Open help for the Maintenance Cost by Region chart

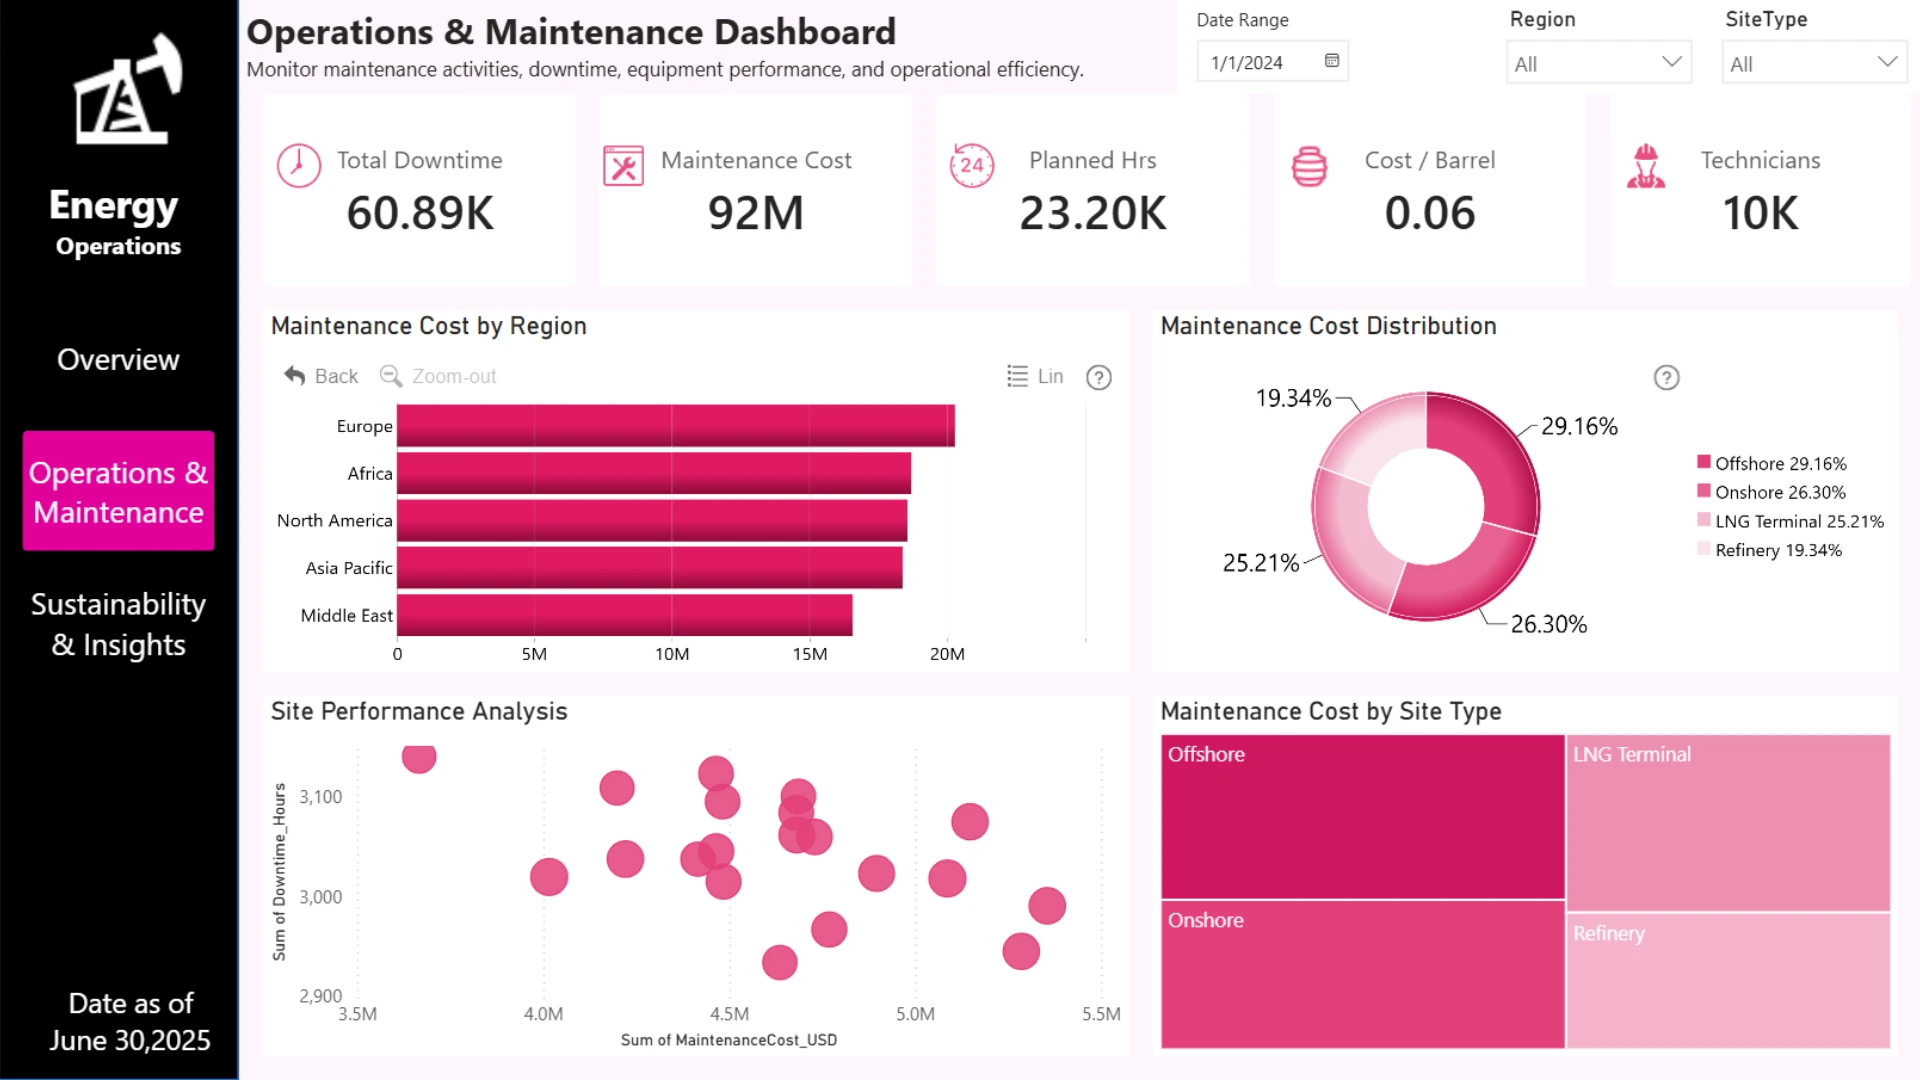(x=1099, y=377)
